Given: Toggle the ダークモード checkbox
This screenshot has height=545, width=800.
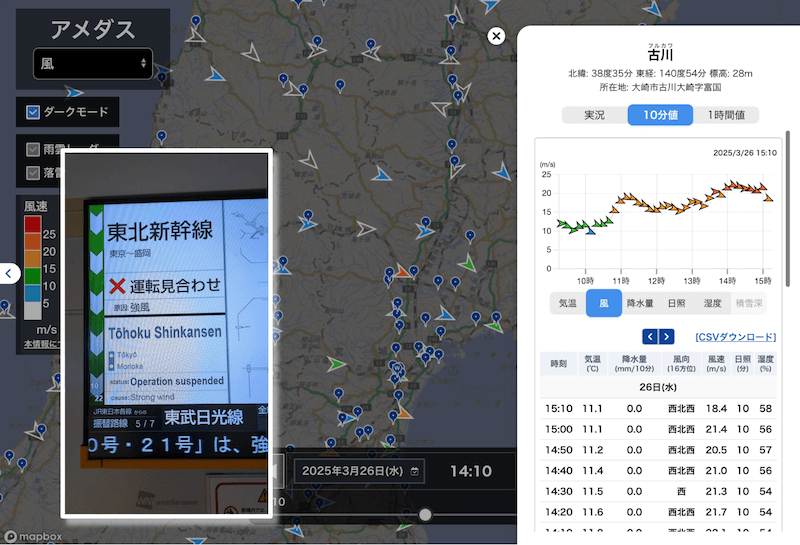Looking at the screenshot, I should coord(33,112).
